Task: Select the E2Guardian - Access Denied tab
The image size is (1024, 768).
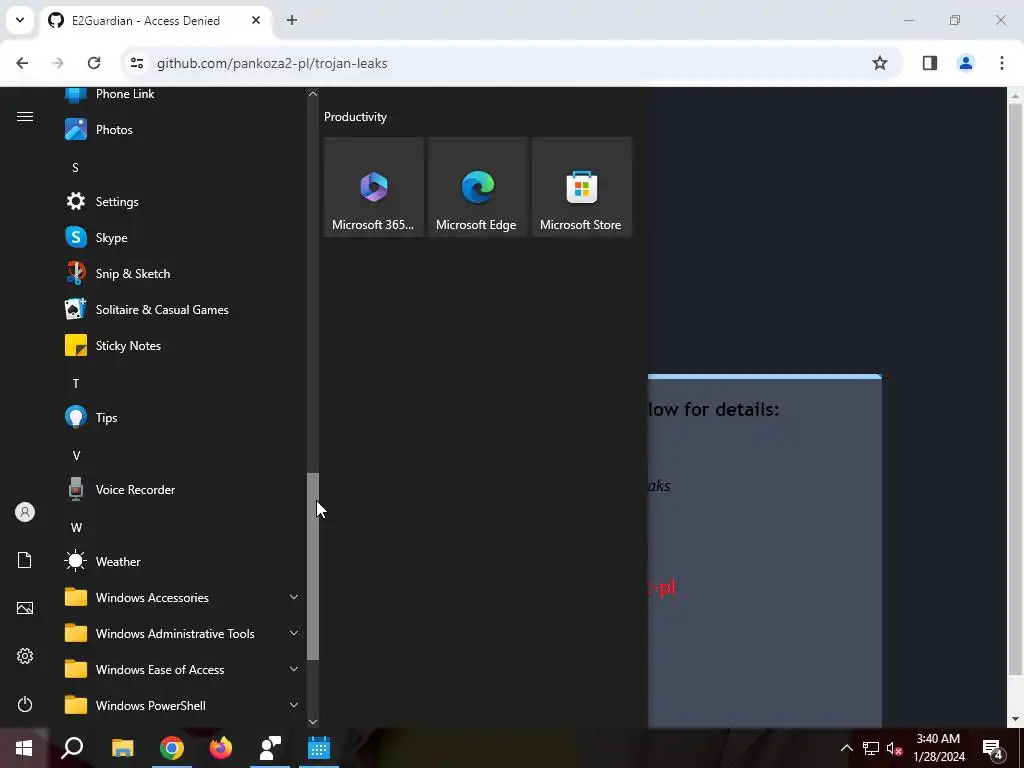Action: click(x=155, y=21)
